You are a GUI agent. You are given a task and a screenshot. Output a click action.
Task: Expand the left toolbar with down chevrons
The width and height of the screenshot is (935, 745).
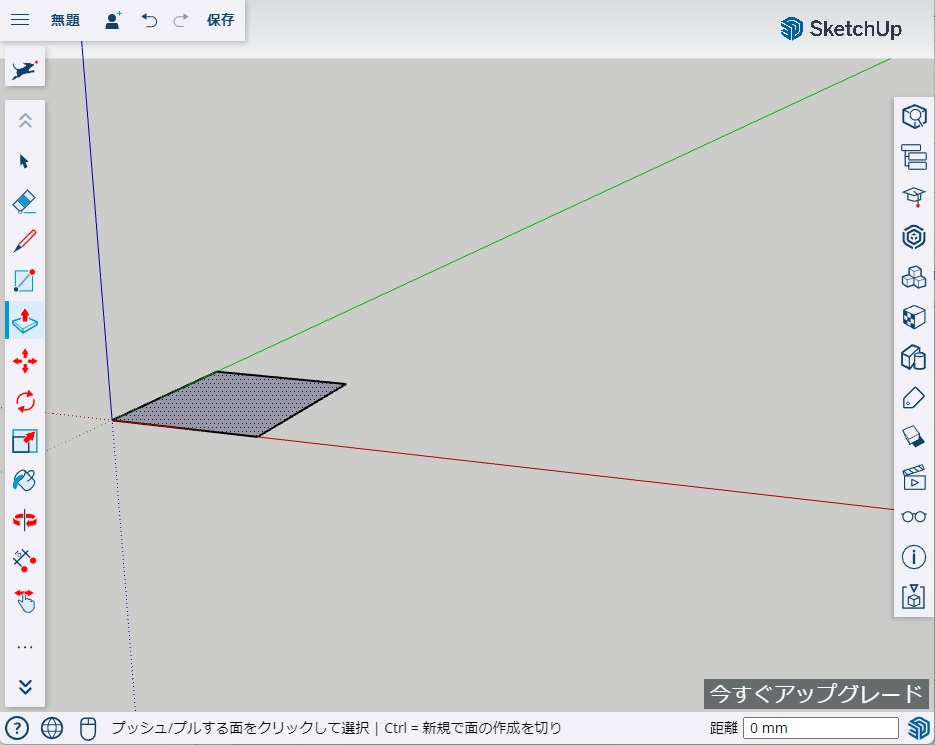25,687
